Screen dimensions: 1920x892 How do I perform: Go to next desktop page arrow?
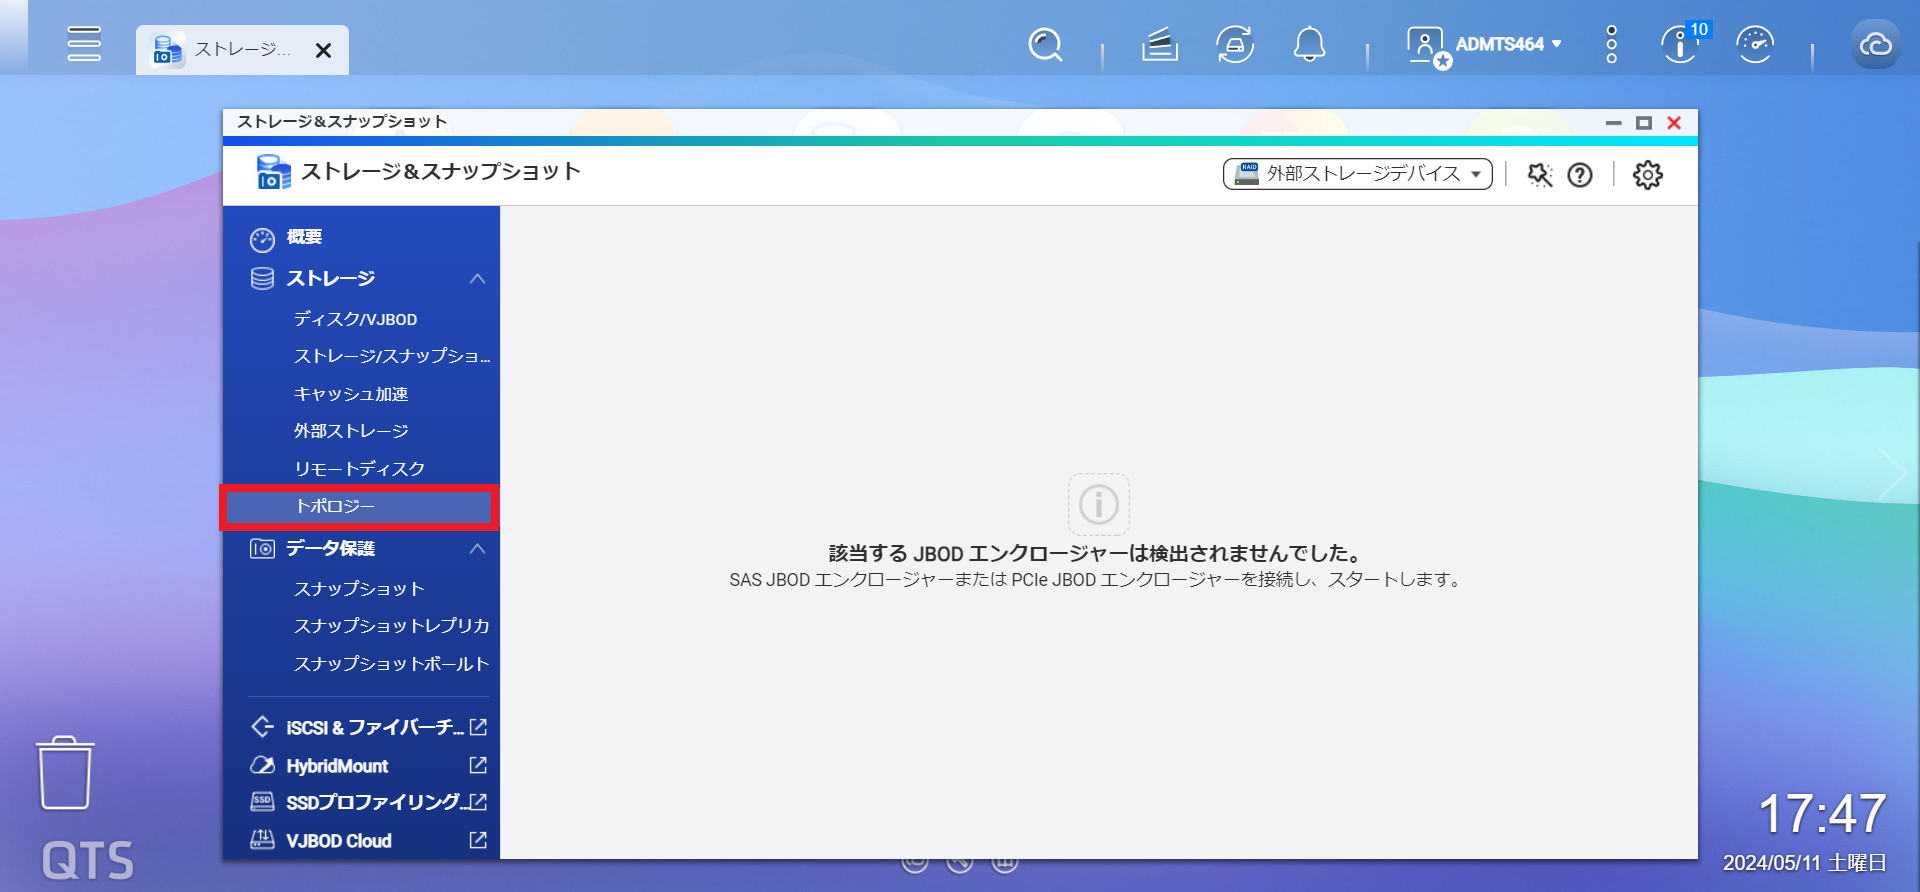(1891, 474)
